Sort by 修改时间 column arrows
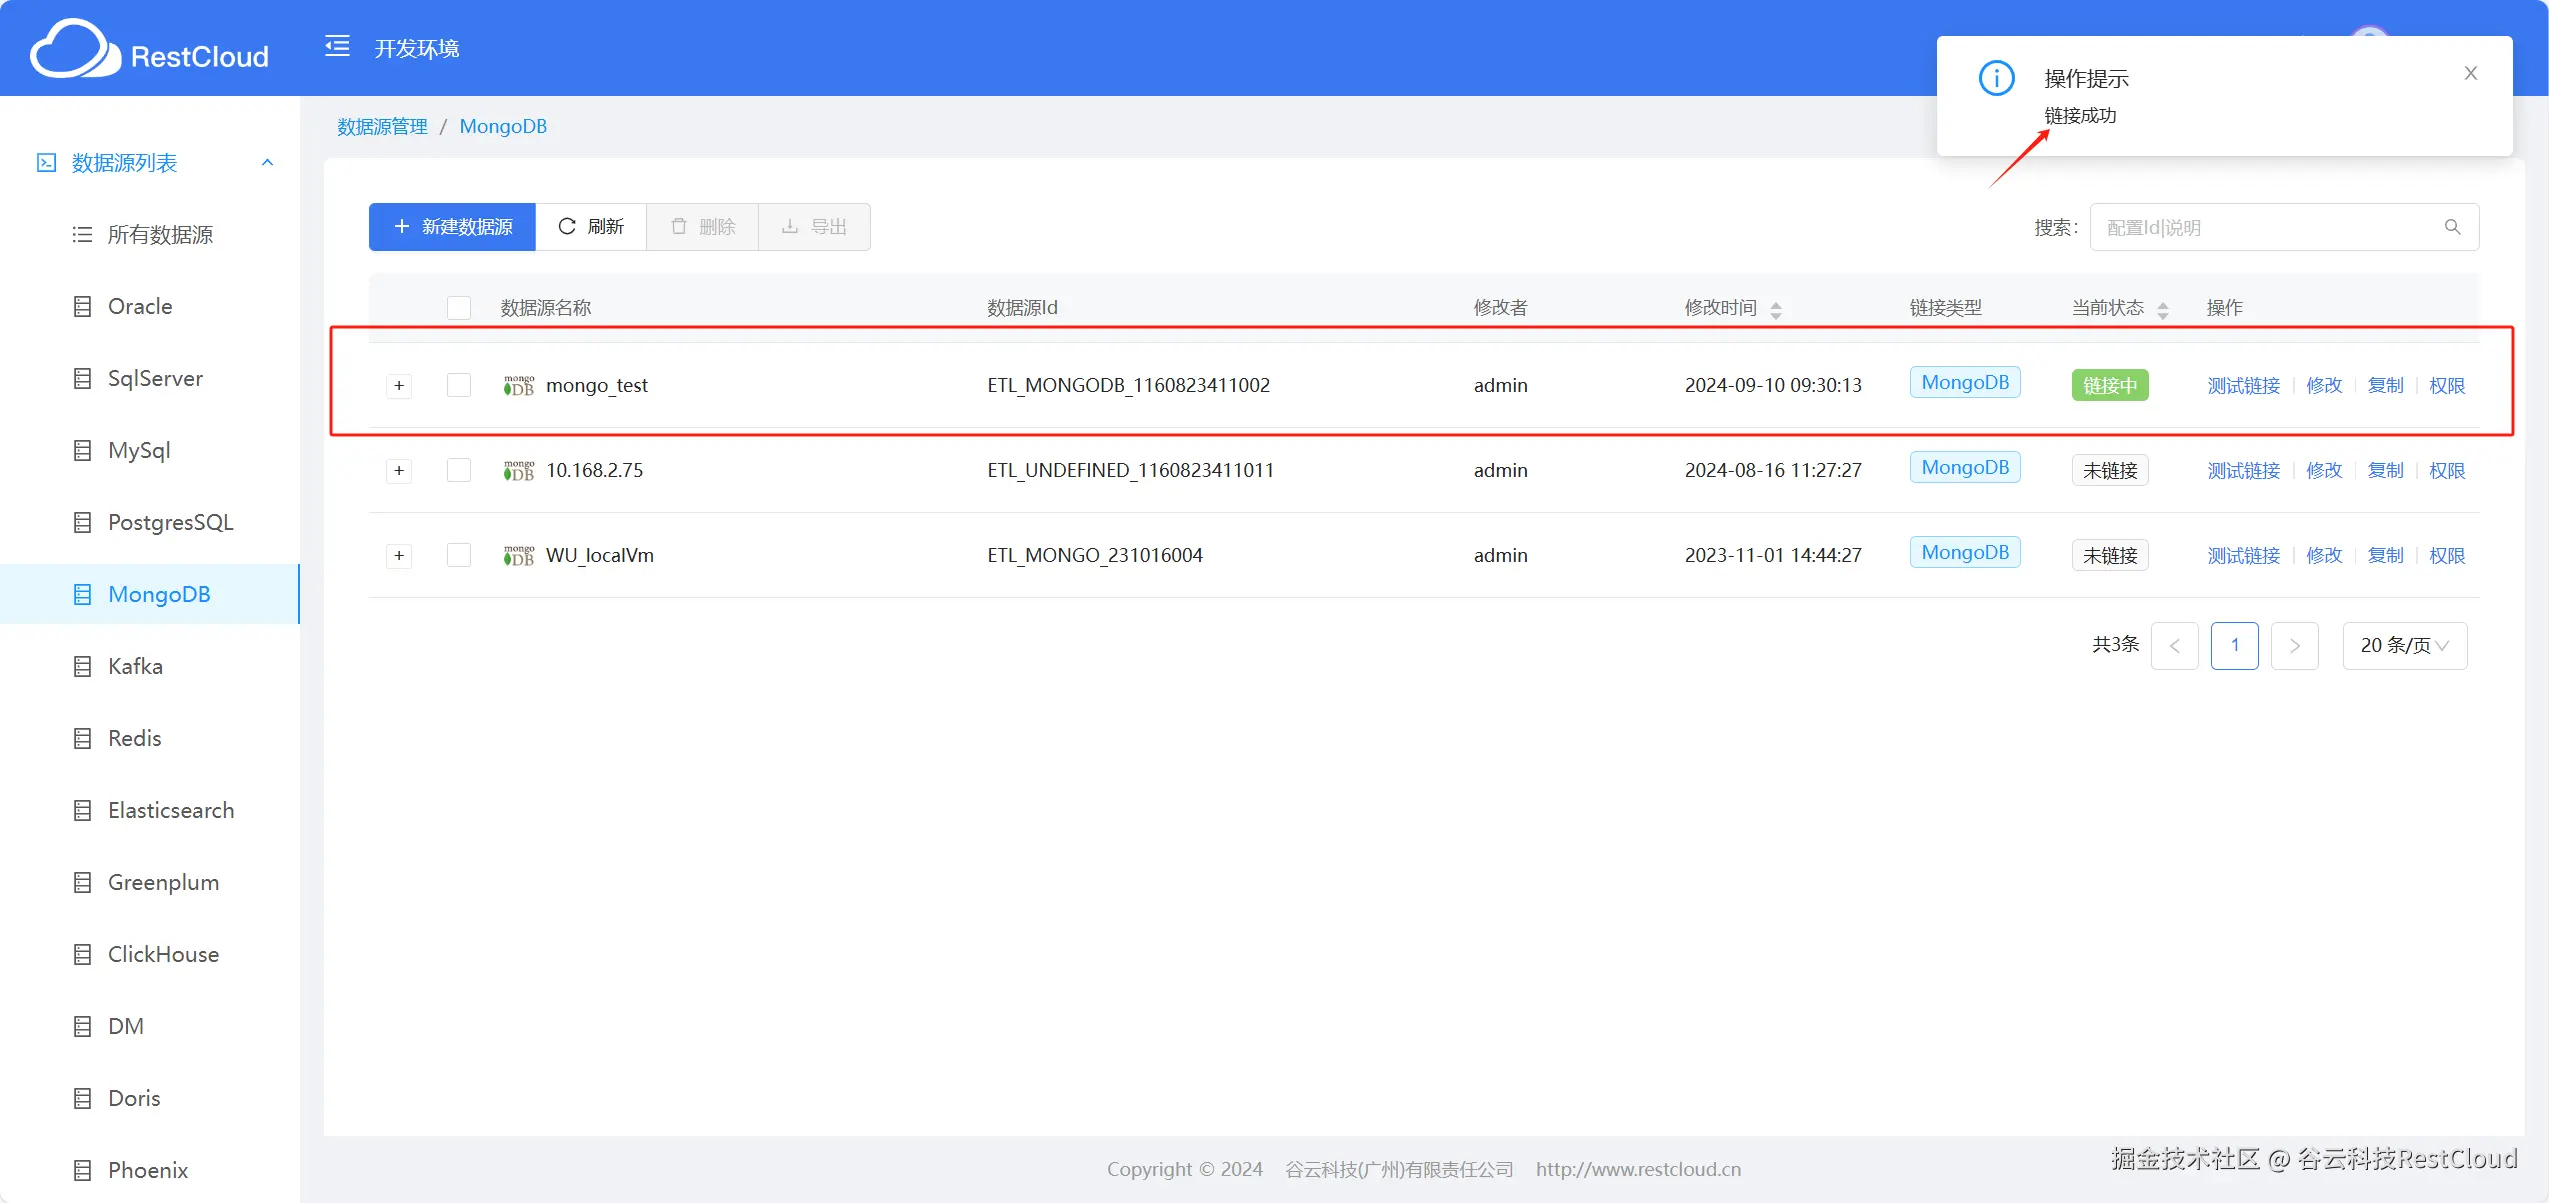 1776,310
